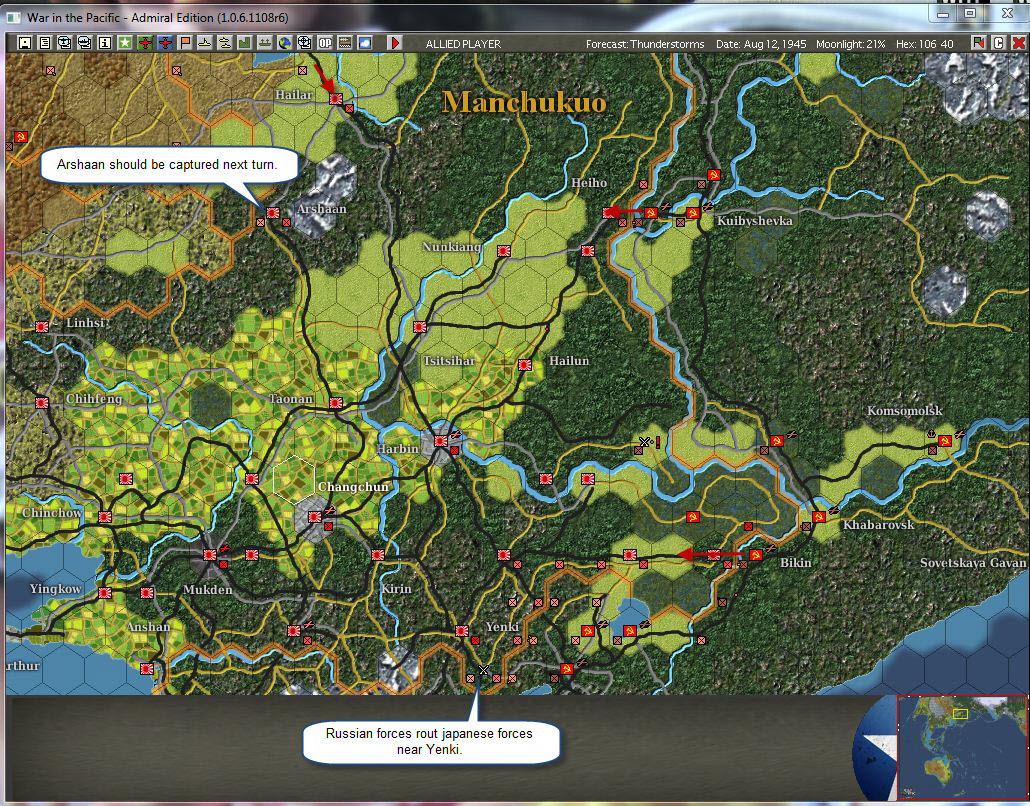The image size is (1030, 806).
Task: Select the Soviet base marker at Bikin
Action: pyautogui.click(x=755, y=555)
